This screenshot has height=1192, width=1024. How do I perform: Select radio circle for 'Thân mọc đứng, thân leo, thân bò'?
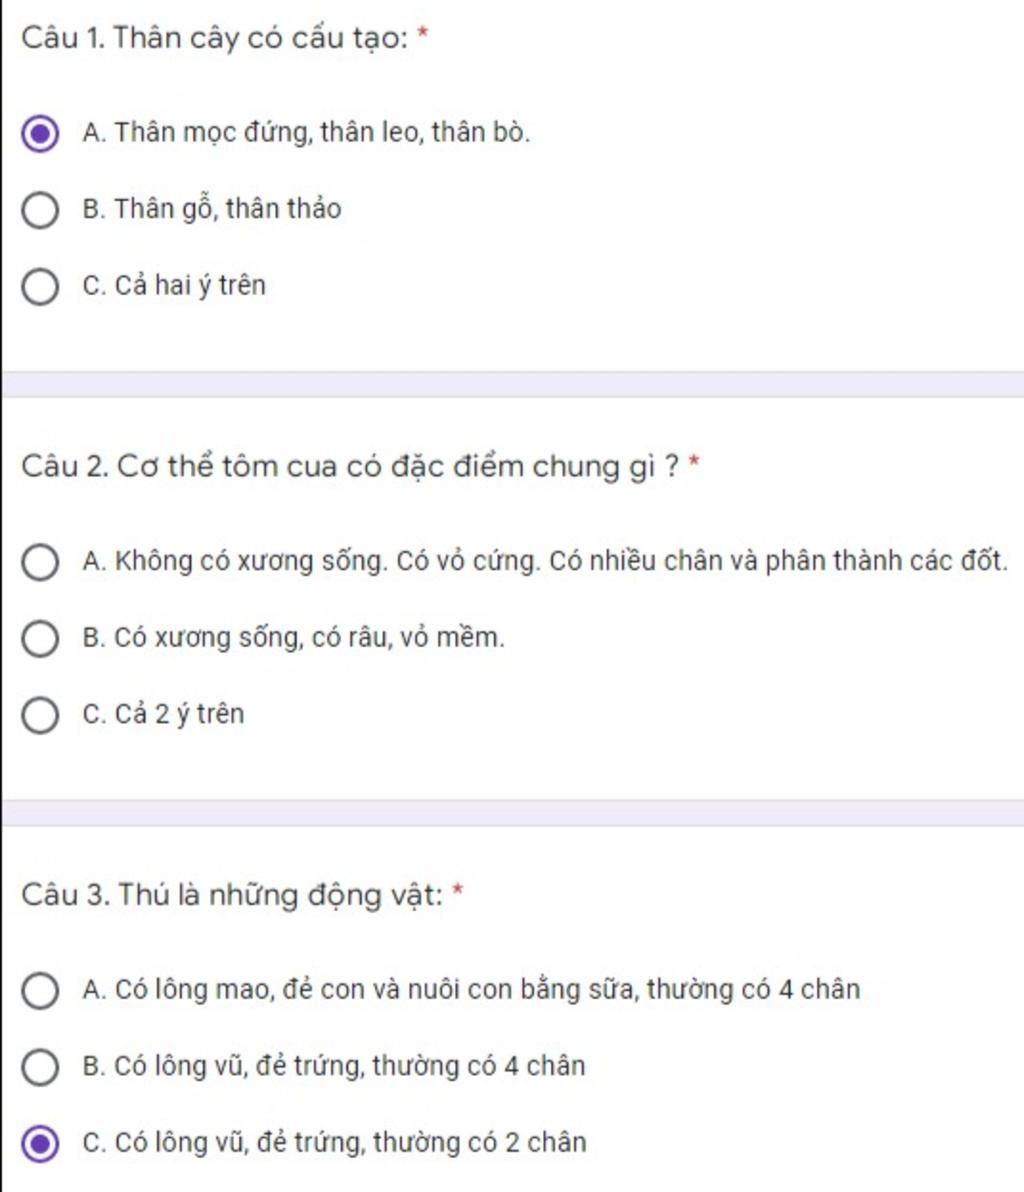click(x=40, y=134)
